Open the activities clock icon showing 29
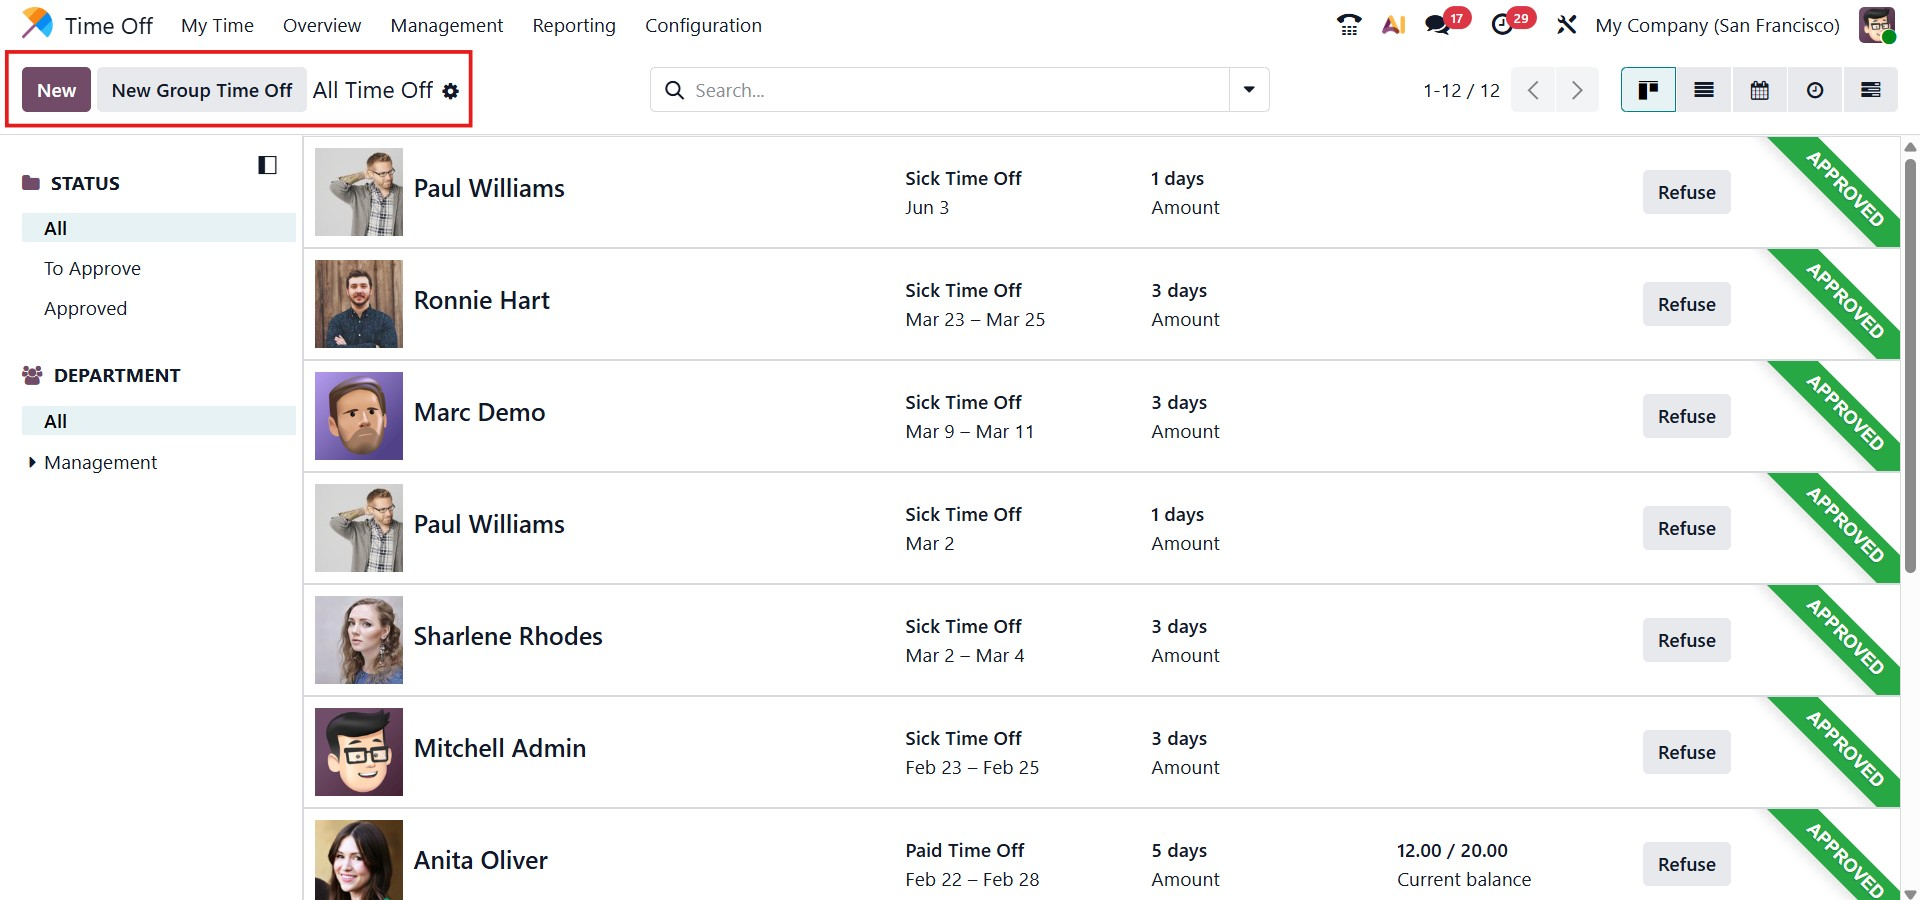 point(1503,25)
